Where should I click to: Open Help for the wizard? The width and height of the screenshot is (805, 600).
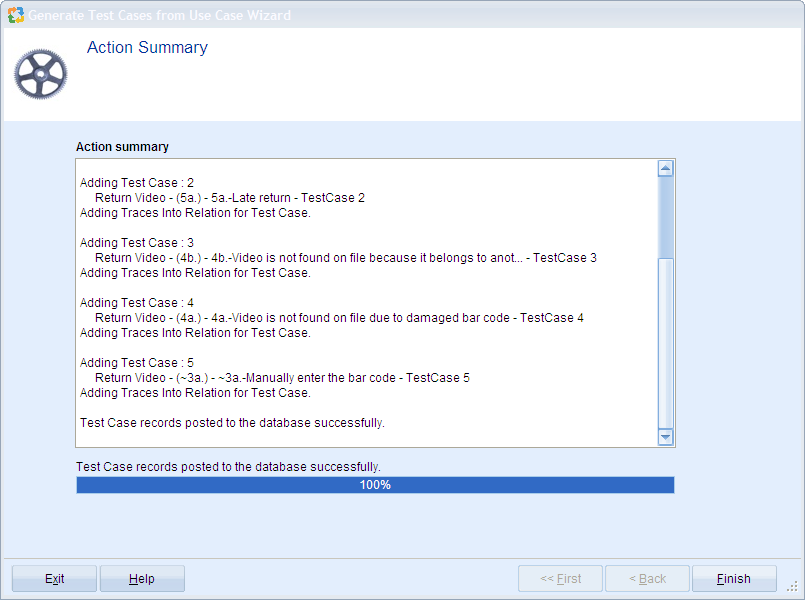tap(142, 578)
